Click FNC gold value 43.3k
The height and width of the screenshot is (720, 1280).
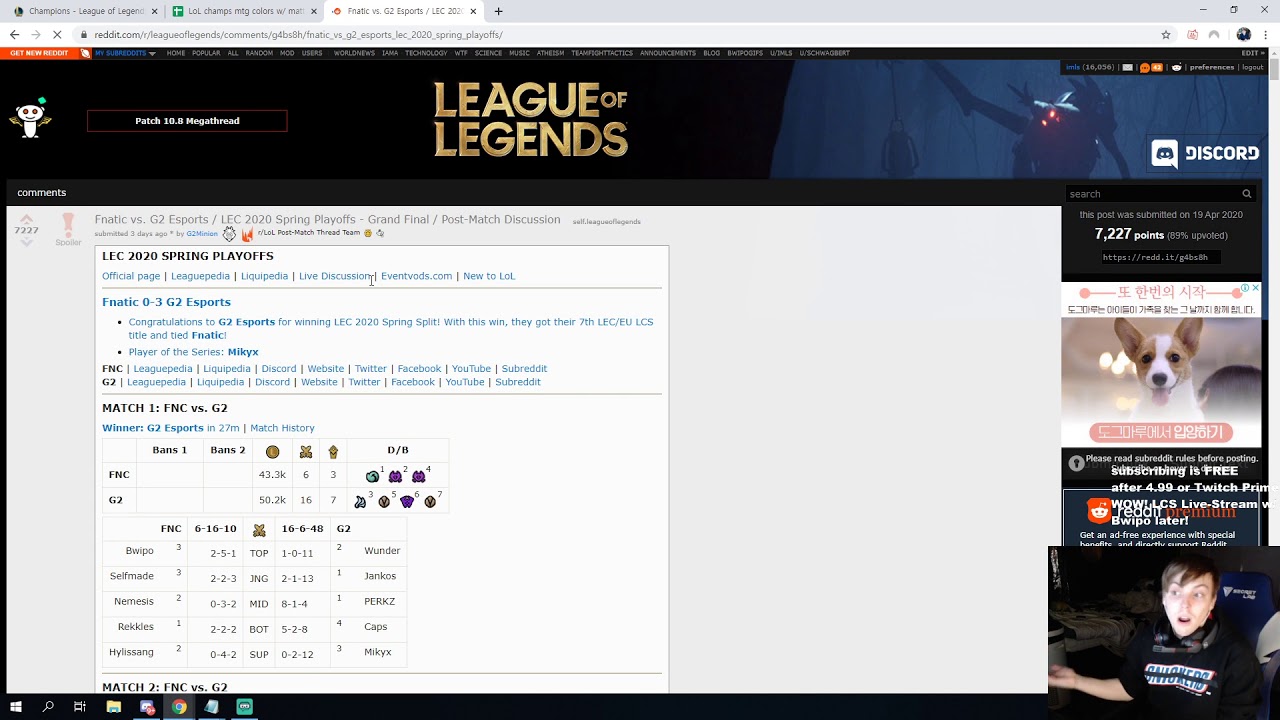coord(272,475)
